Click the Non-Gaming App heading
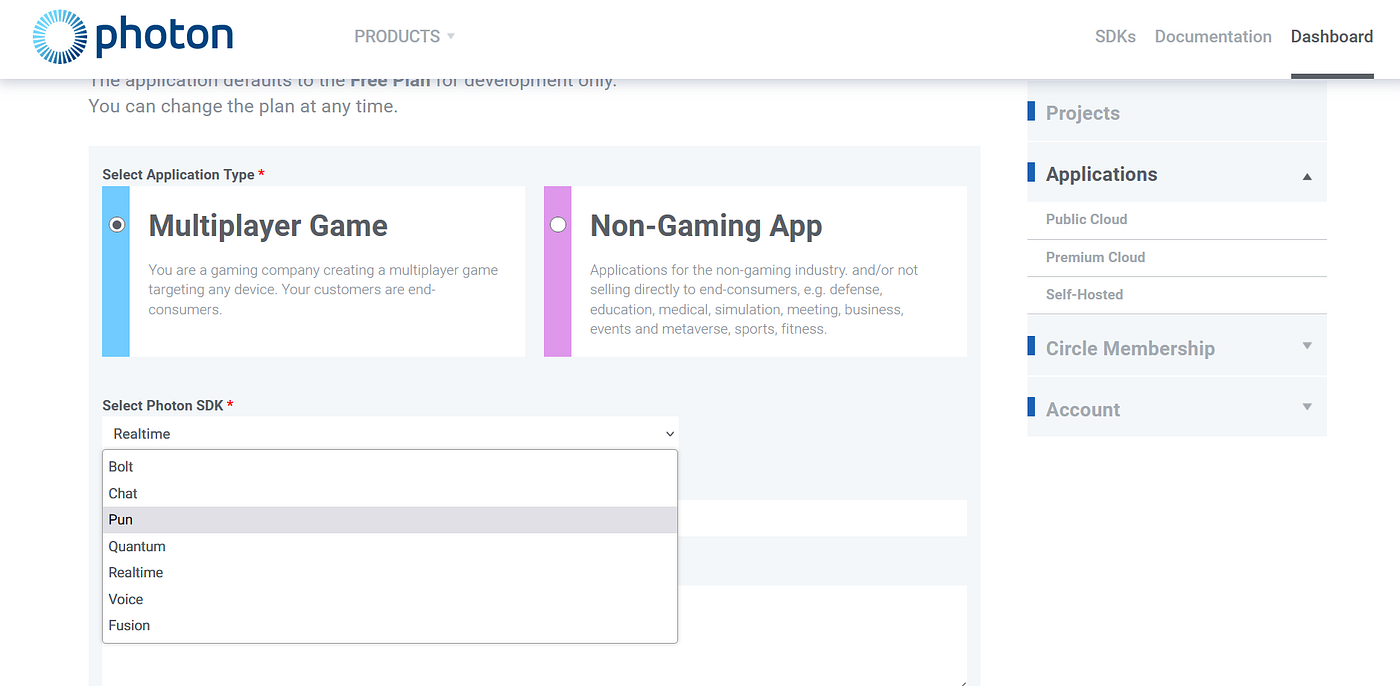 [706, 226]
